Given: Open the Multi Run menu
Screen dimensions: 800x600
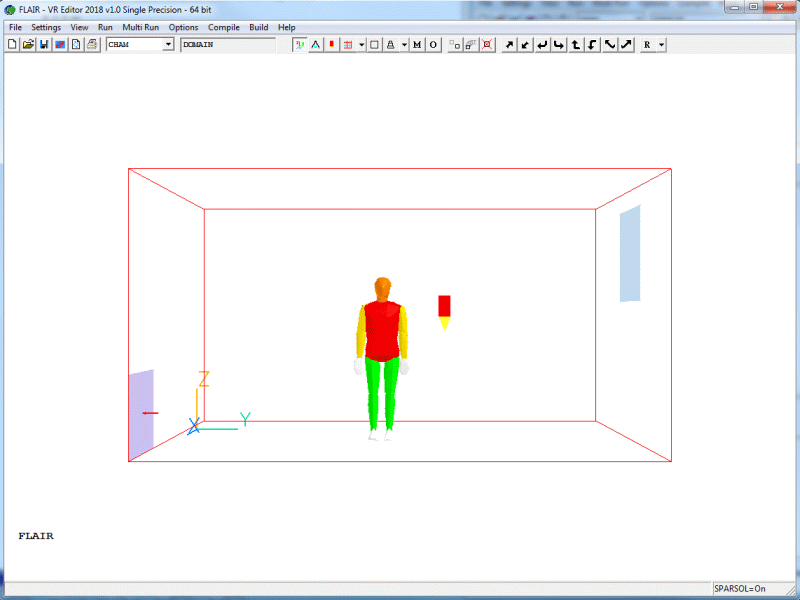Looking at the screenshot, I should click(x=141, y=27).
